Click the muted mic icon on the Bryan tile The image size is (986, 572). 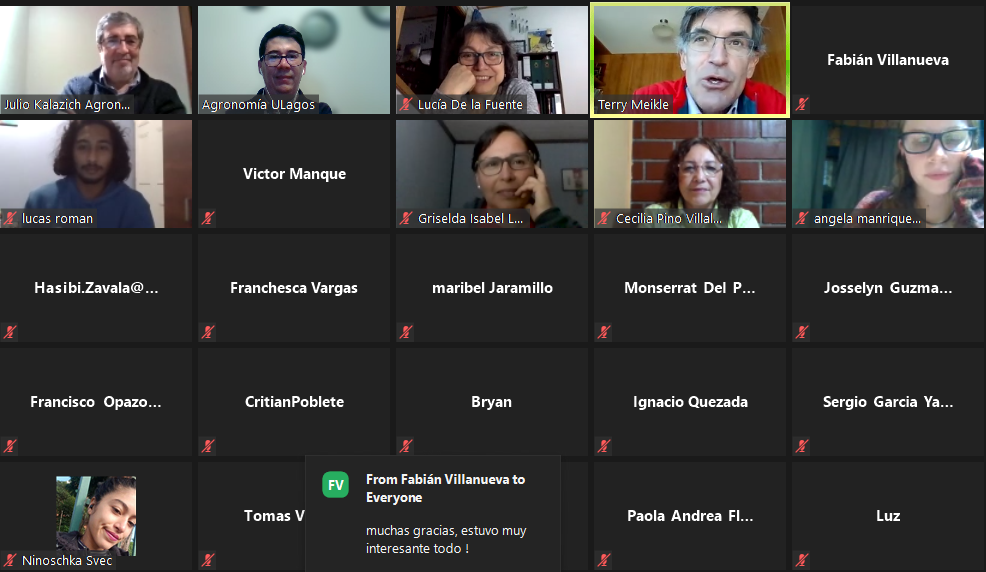click(406, 446)
